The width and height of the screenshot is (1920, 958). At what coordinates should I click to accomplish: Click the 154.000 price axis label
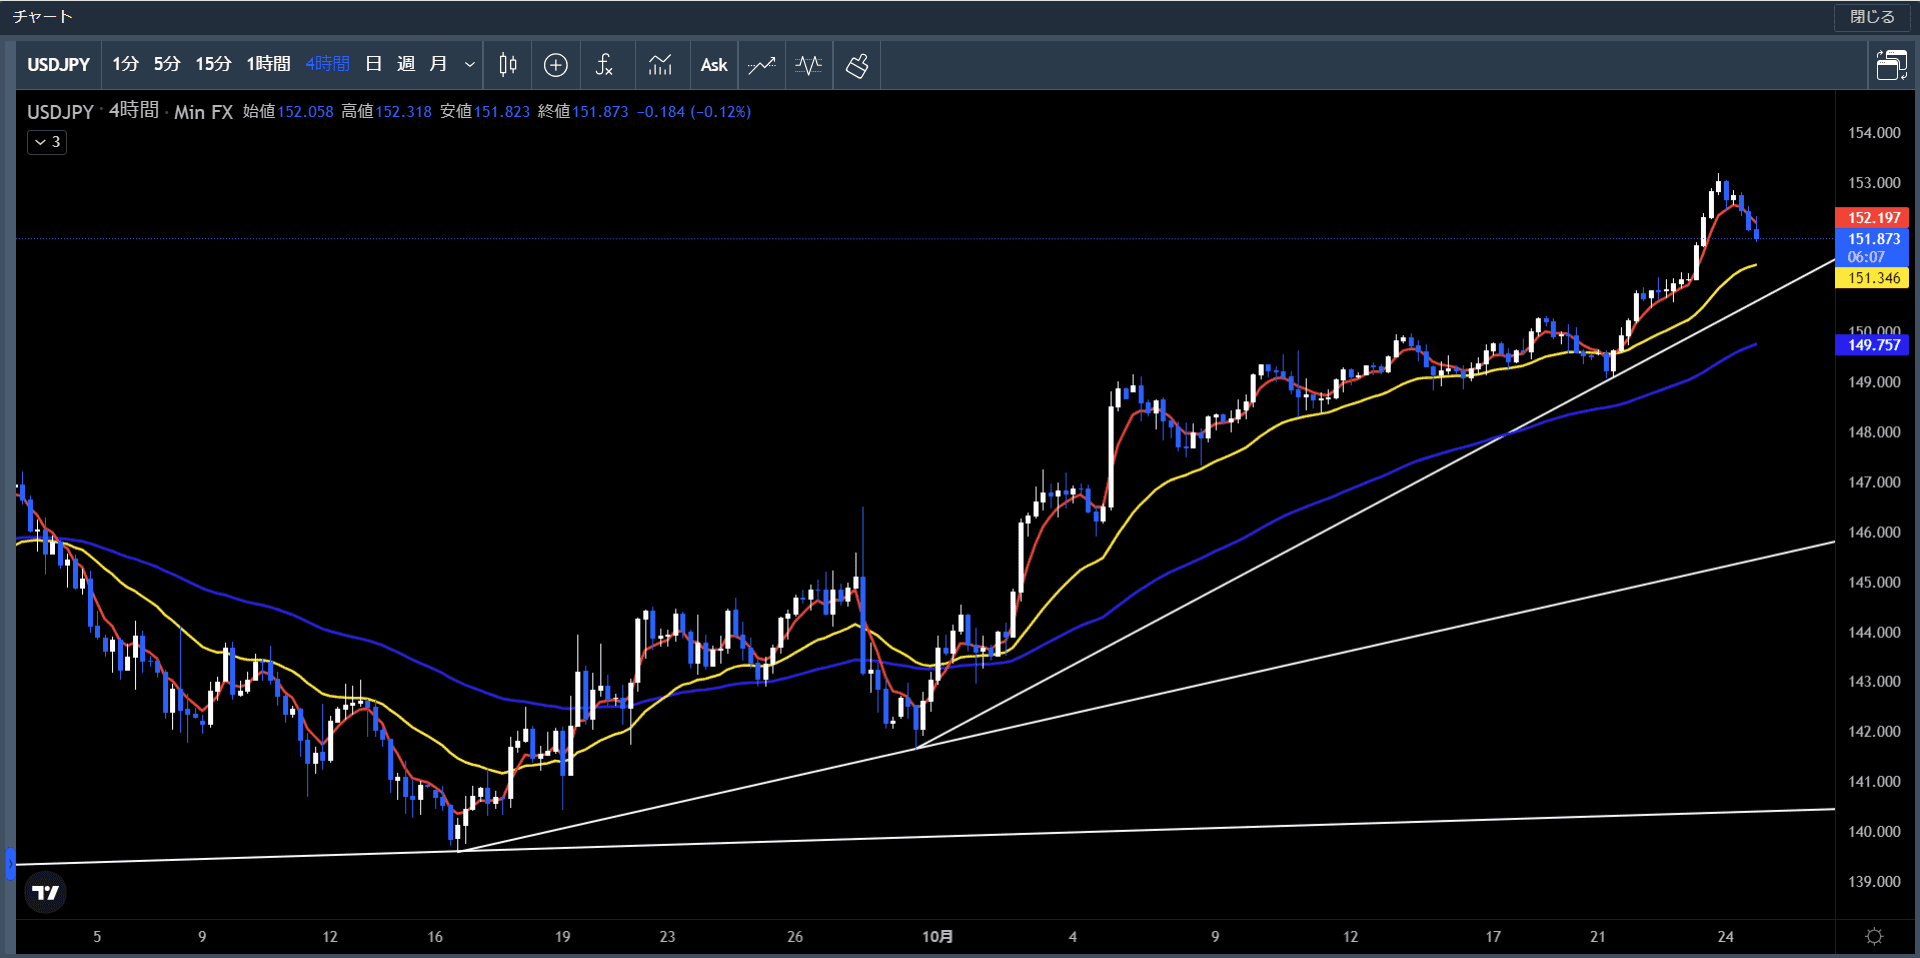(x=1874, y=133)
